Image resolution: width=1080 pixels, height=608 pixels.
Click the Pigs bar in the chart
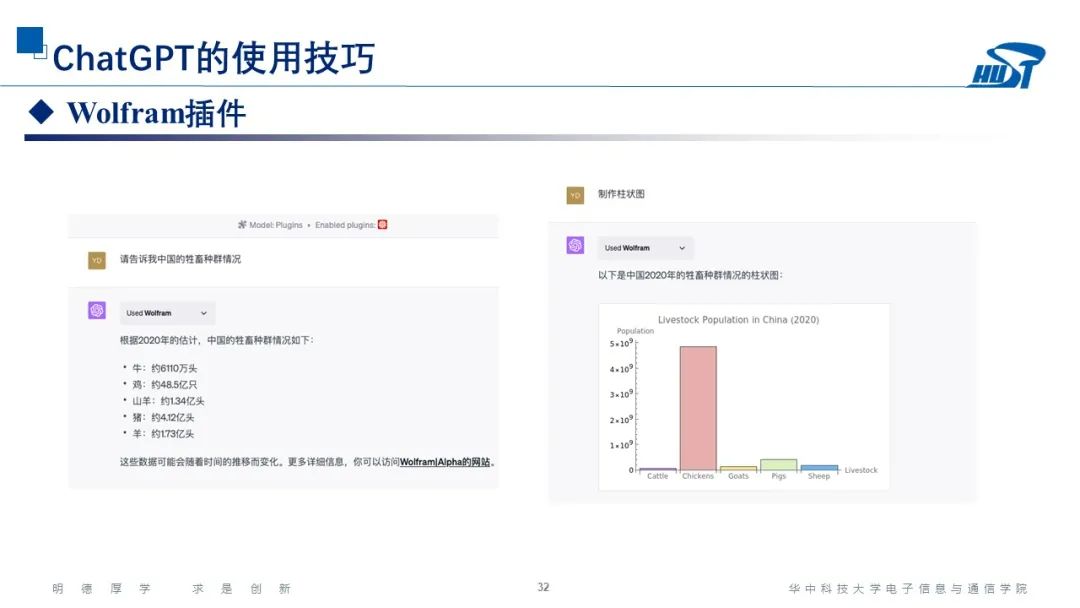click(778, 465)
